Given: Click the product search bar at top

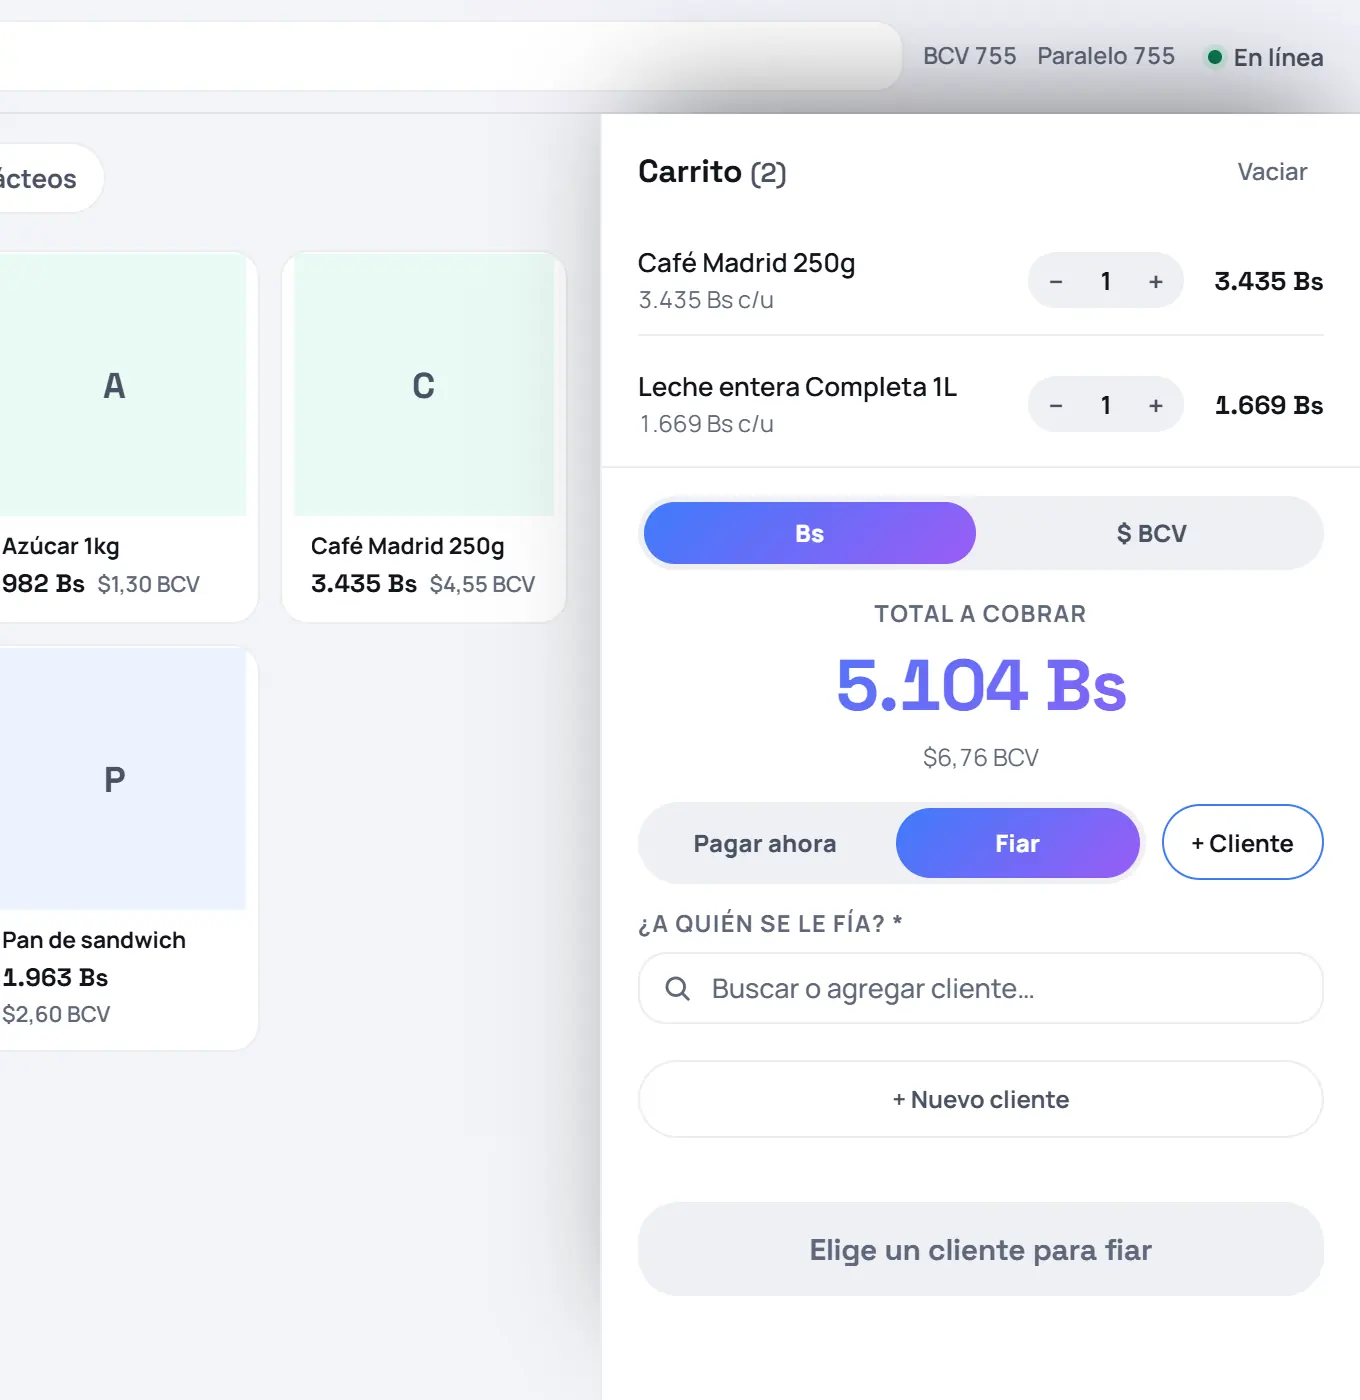Looking at the screenshot, I should [450, 56].
